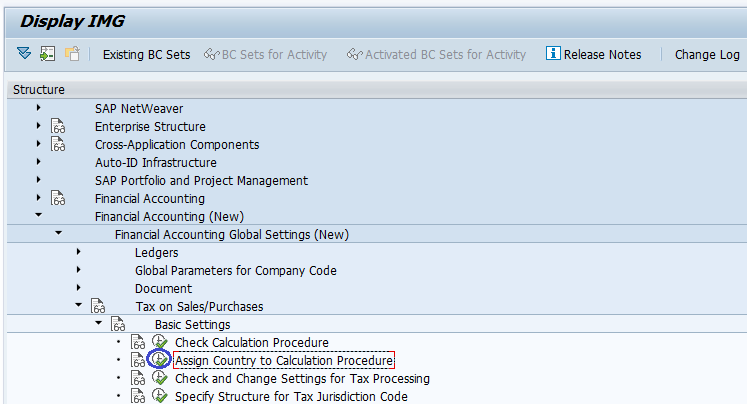Select Financial Accounting Global Settings (New) text
The height and width of the screenshot is (404, 747).
coord(232,235)
